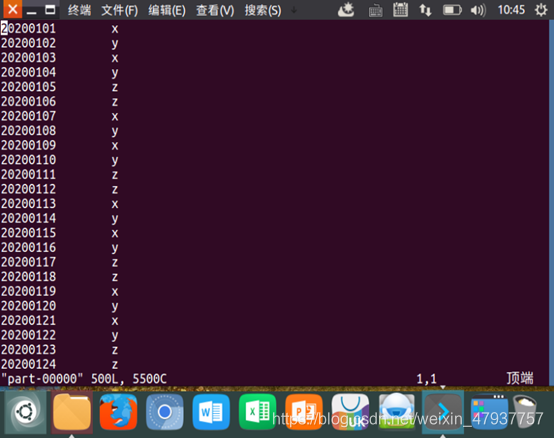Switch to the terminal dock icon

(x=443, y=412)
